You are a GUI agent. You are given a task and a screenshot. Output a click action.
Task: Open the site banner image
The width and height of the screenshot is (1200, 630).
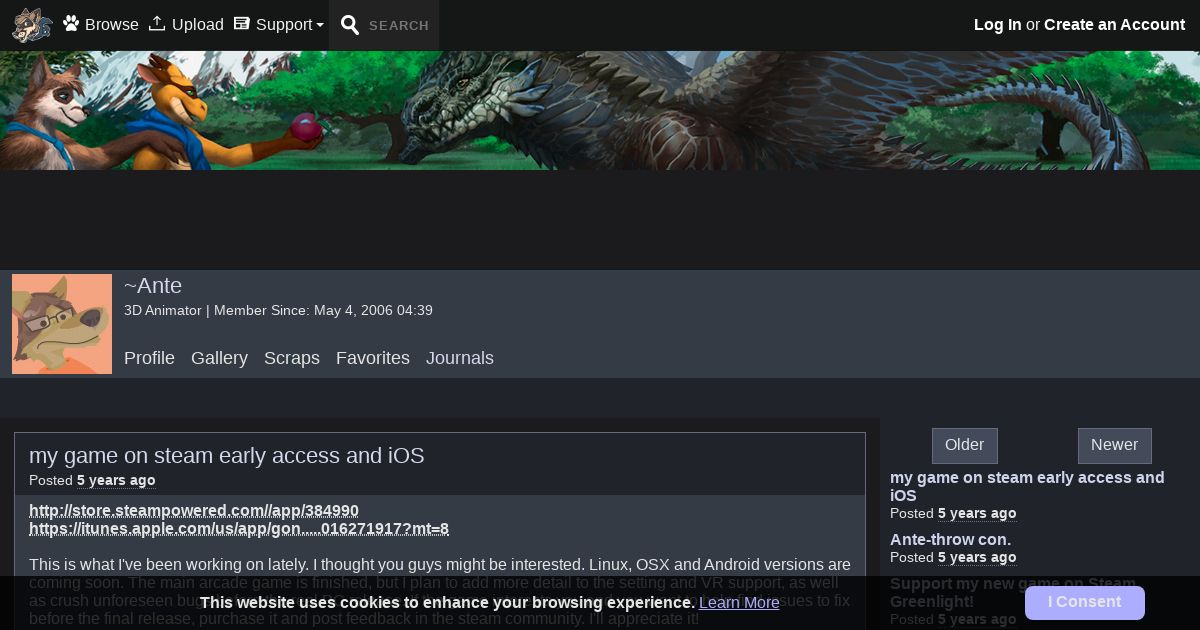click(x=600, y=110)
